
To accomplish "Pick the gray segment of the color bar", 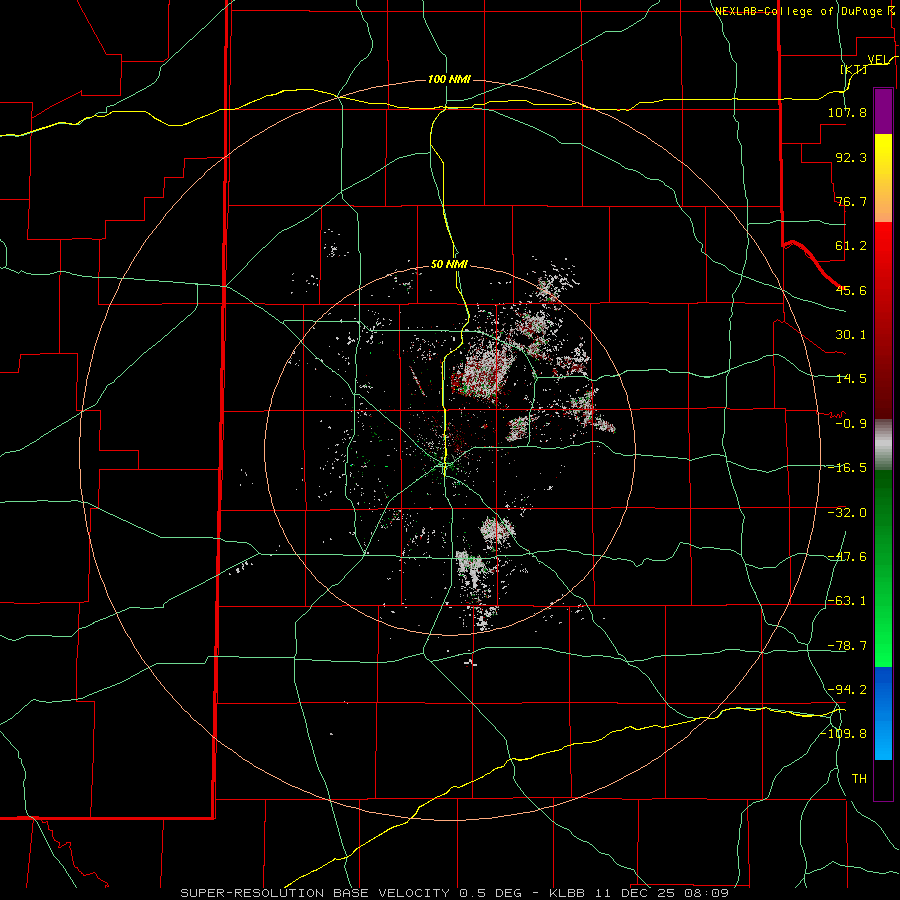I will pos(883,445).
